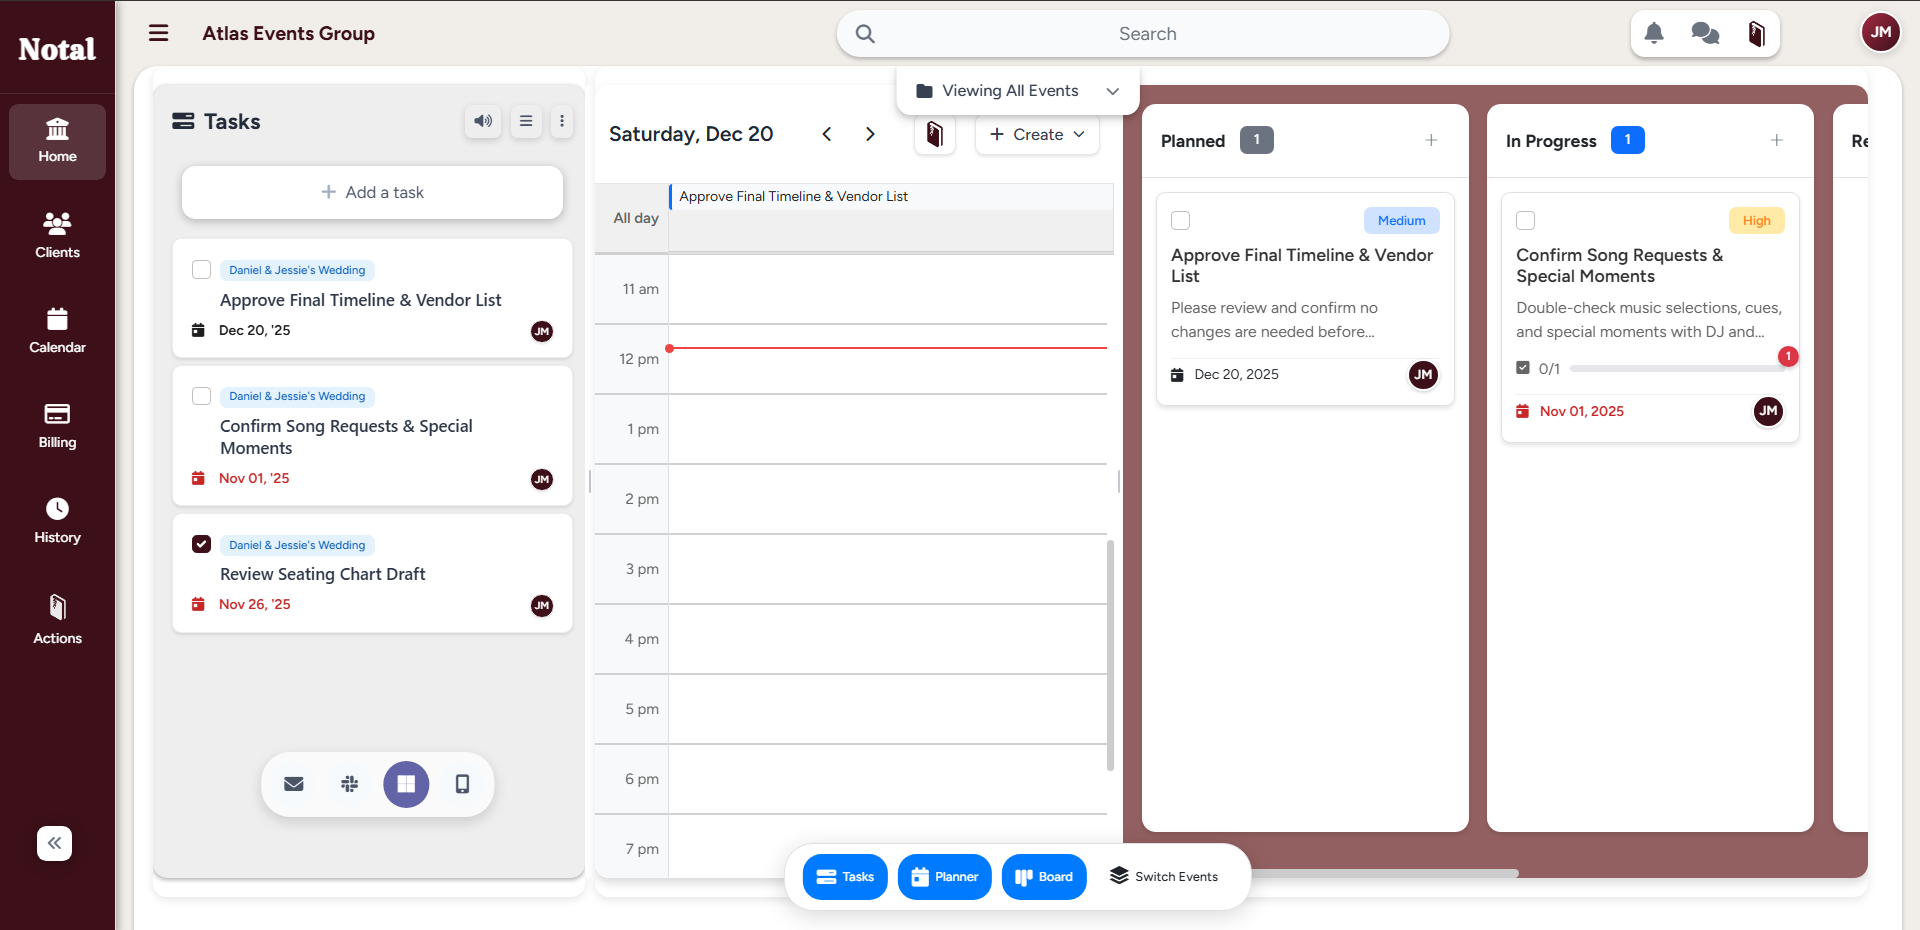Collapse the sidebar with double-chevron icon
Image resolution: width=1920 pixels, height=930 pixels.
point(55,843)
